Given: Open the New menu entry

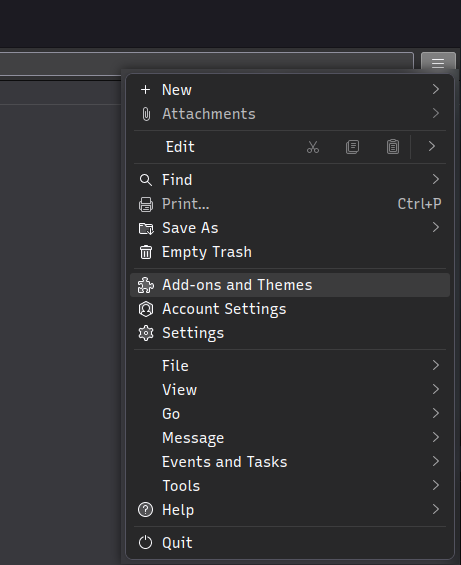Looking at the screenshot, I should tap(290, 90).
